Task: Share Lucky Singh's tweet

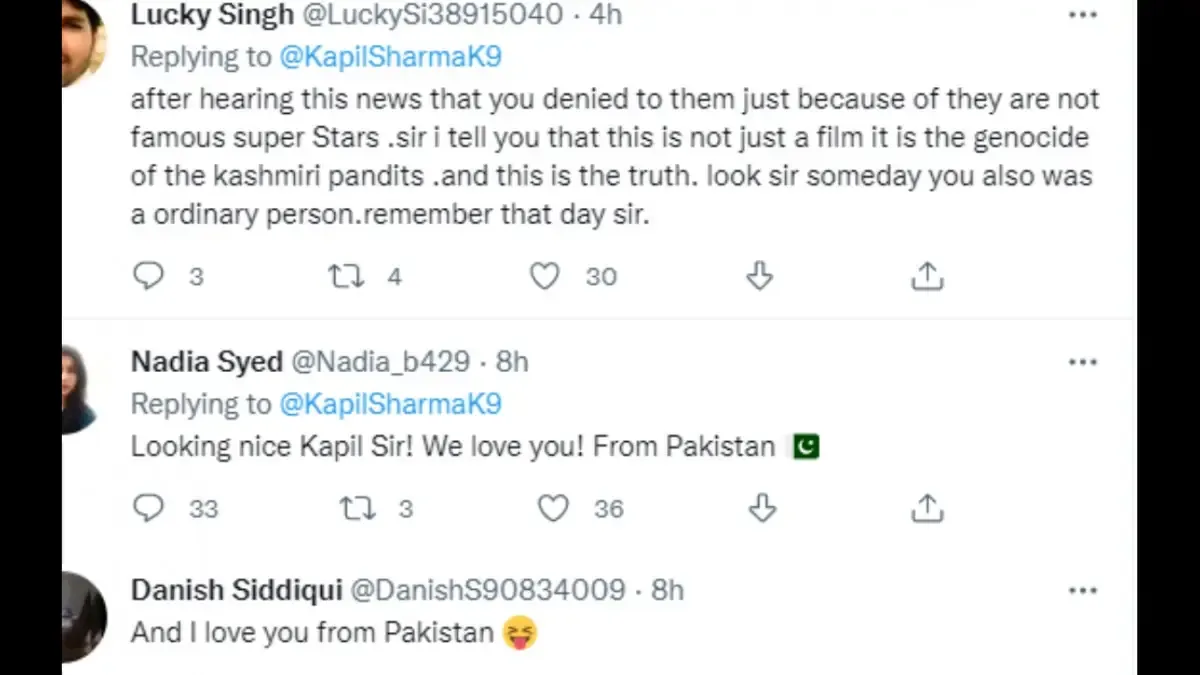Action: [927, 276]
